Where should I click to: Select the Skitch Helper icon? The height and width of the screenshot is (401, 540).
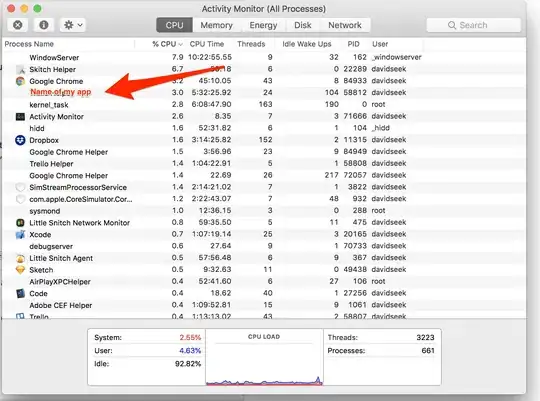[20, 70]
